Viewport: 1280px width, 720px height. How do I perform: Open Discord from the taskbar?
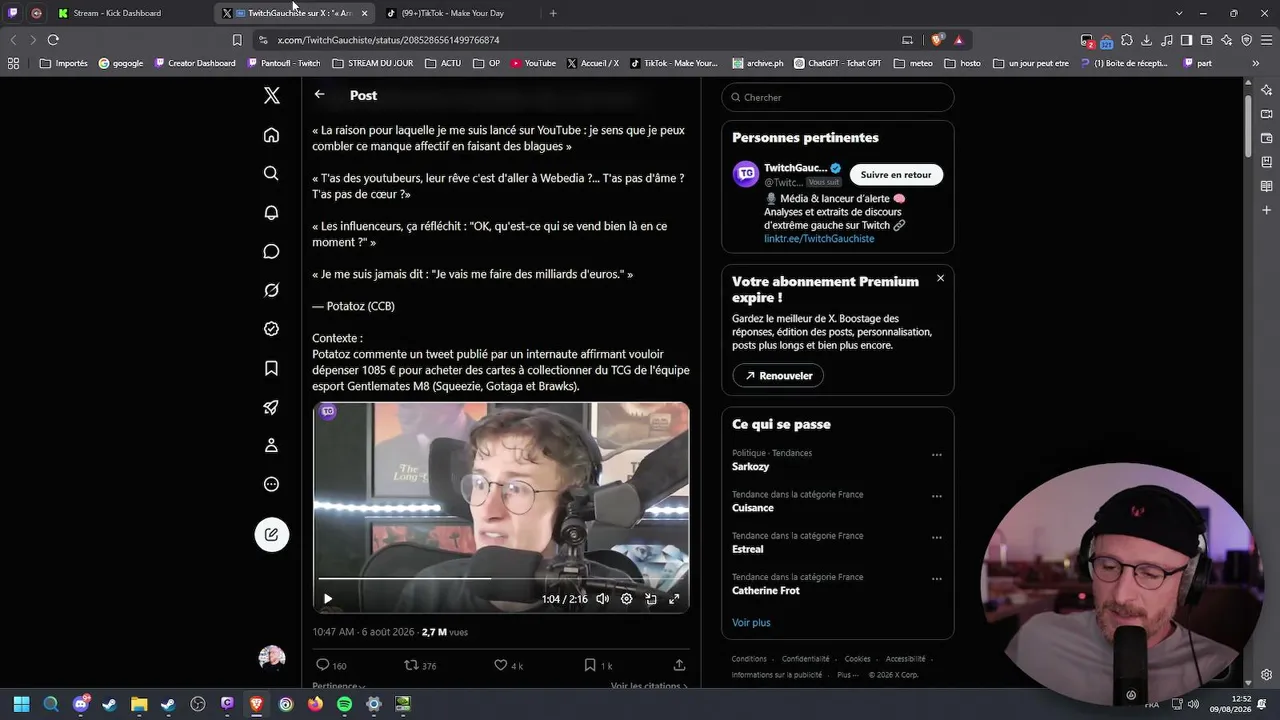(81, 704)
